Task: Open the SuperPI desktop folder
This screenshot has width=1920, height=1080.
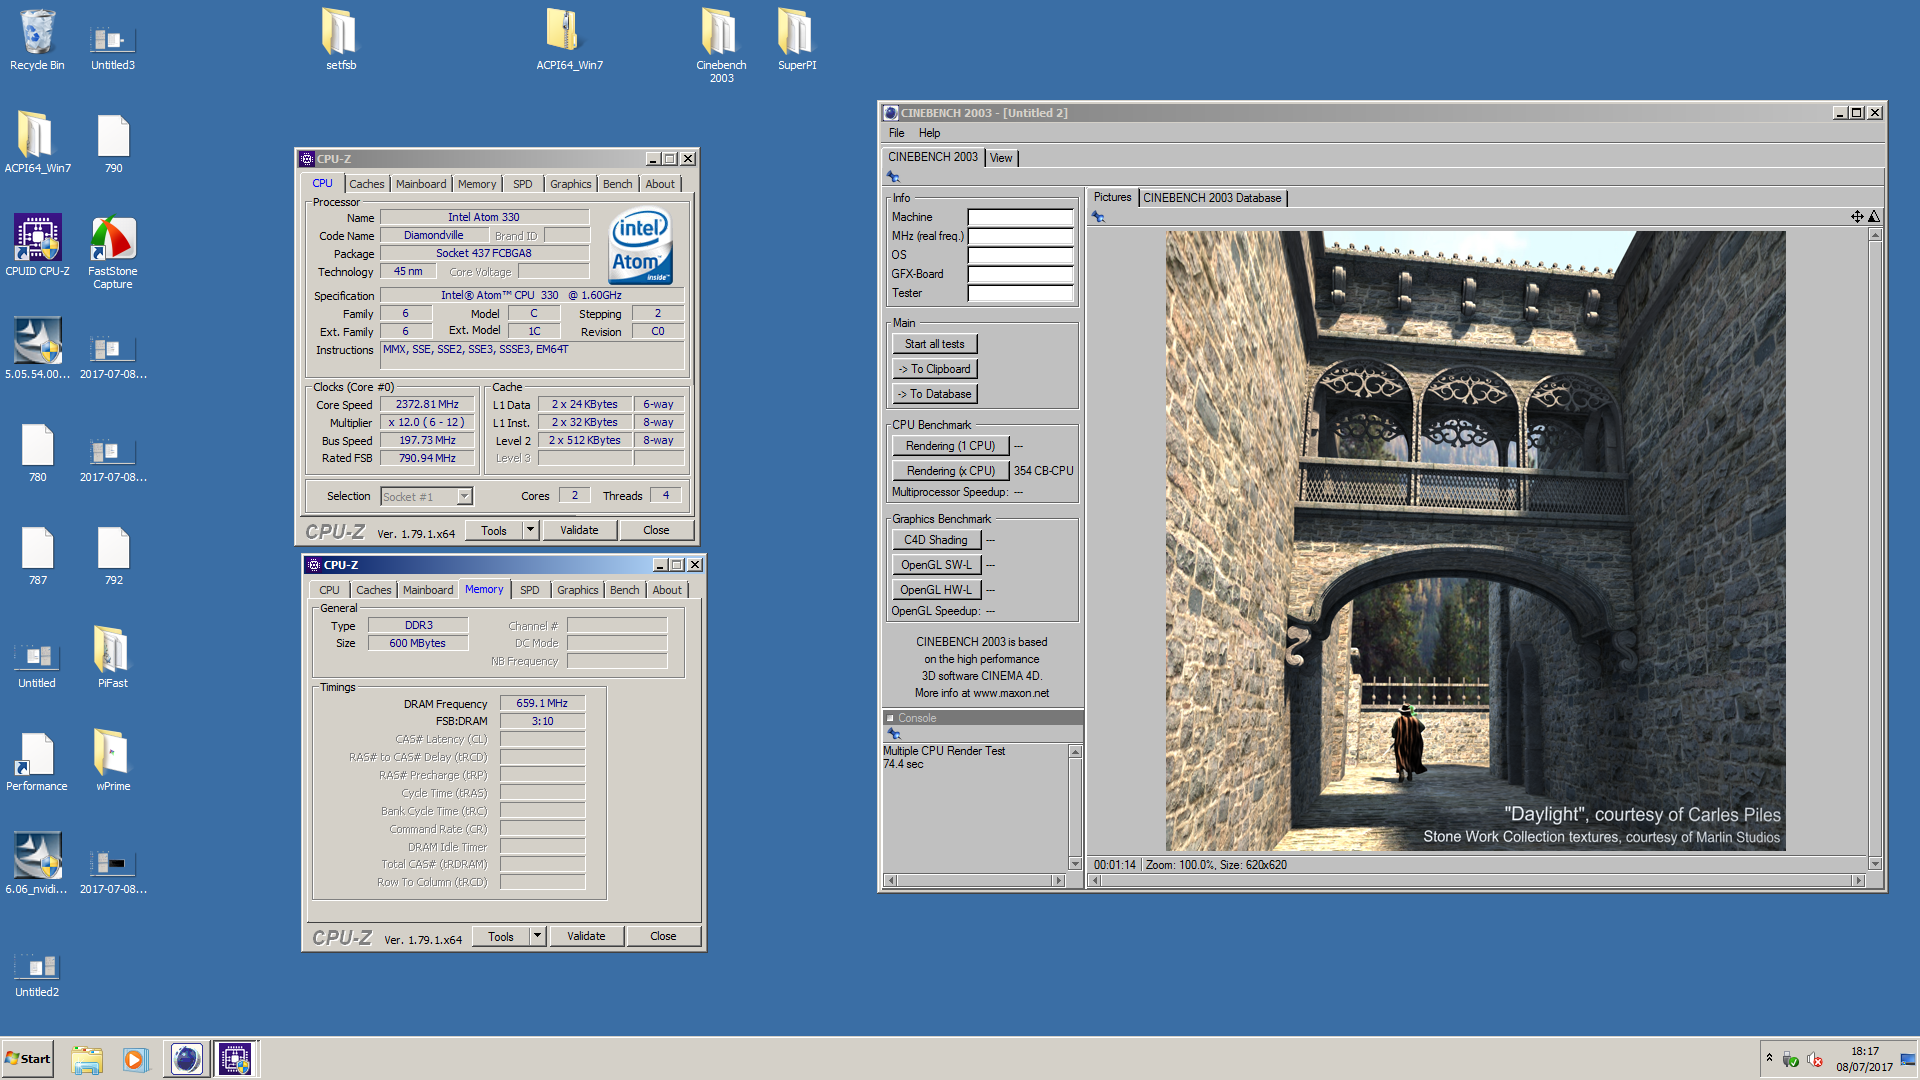Action: [797, 40]
